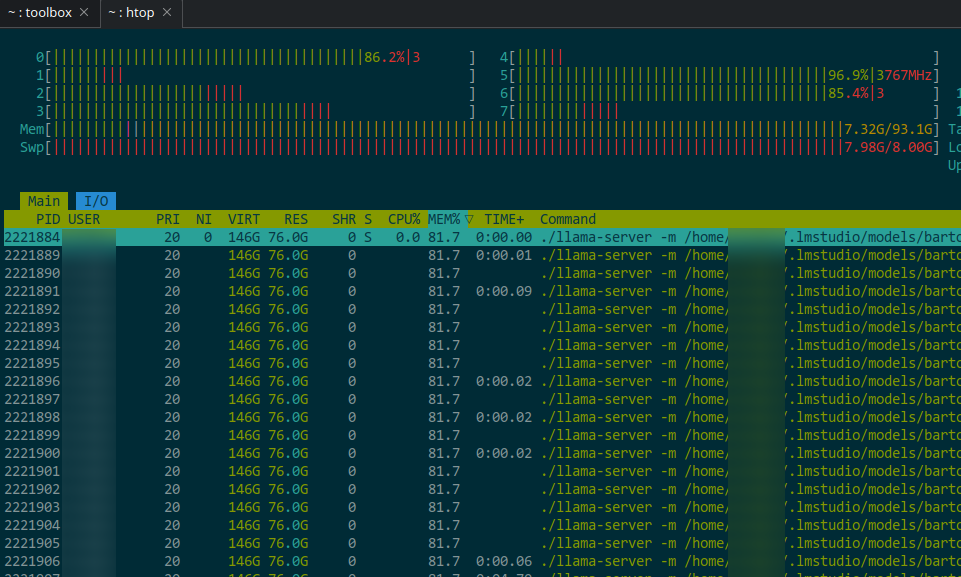Viewport: 961px width, 577px height.
Task: Sort by the TIME+ column header
Action: click(x=504, y=220)
